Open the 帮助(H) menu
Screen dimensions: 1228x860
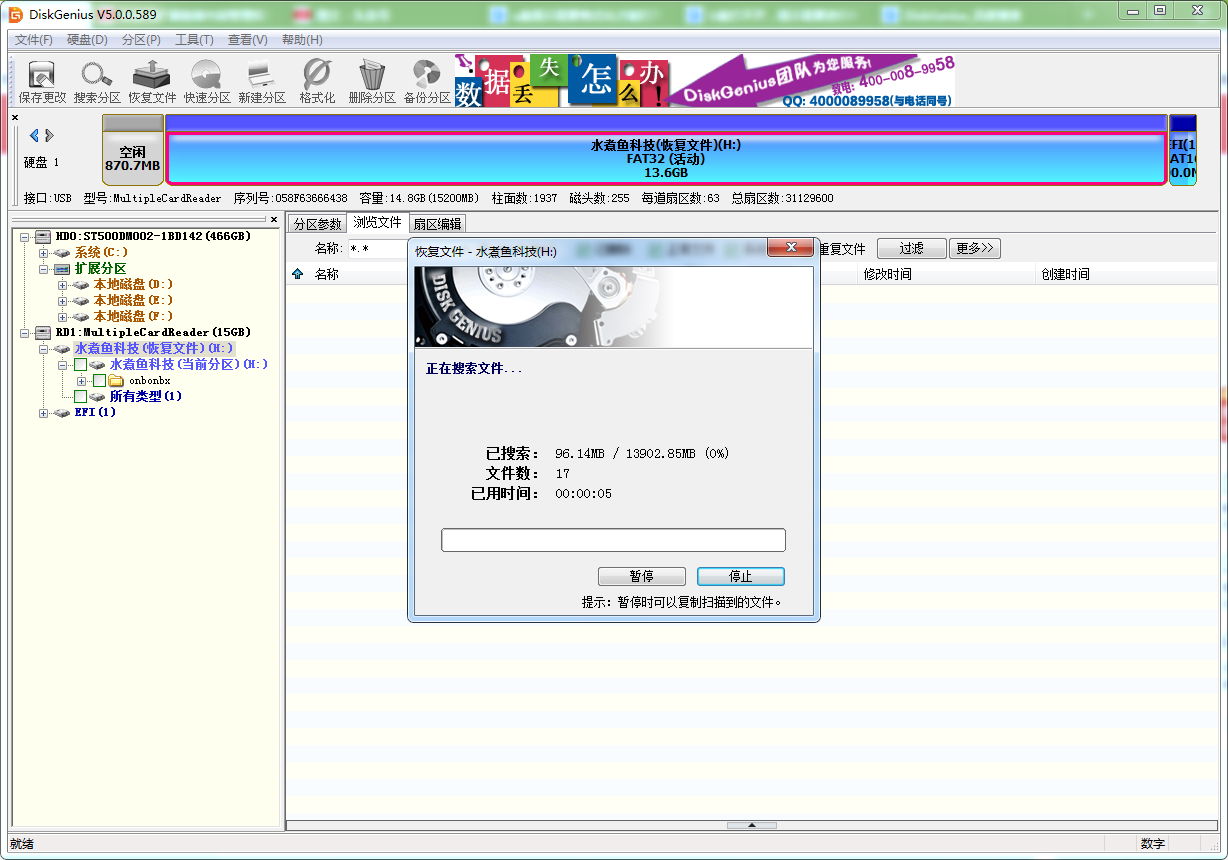[x=302, y=40]
